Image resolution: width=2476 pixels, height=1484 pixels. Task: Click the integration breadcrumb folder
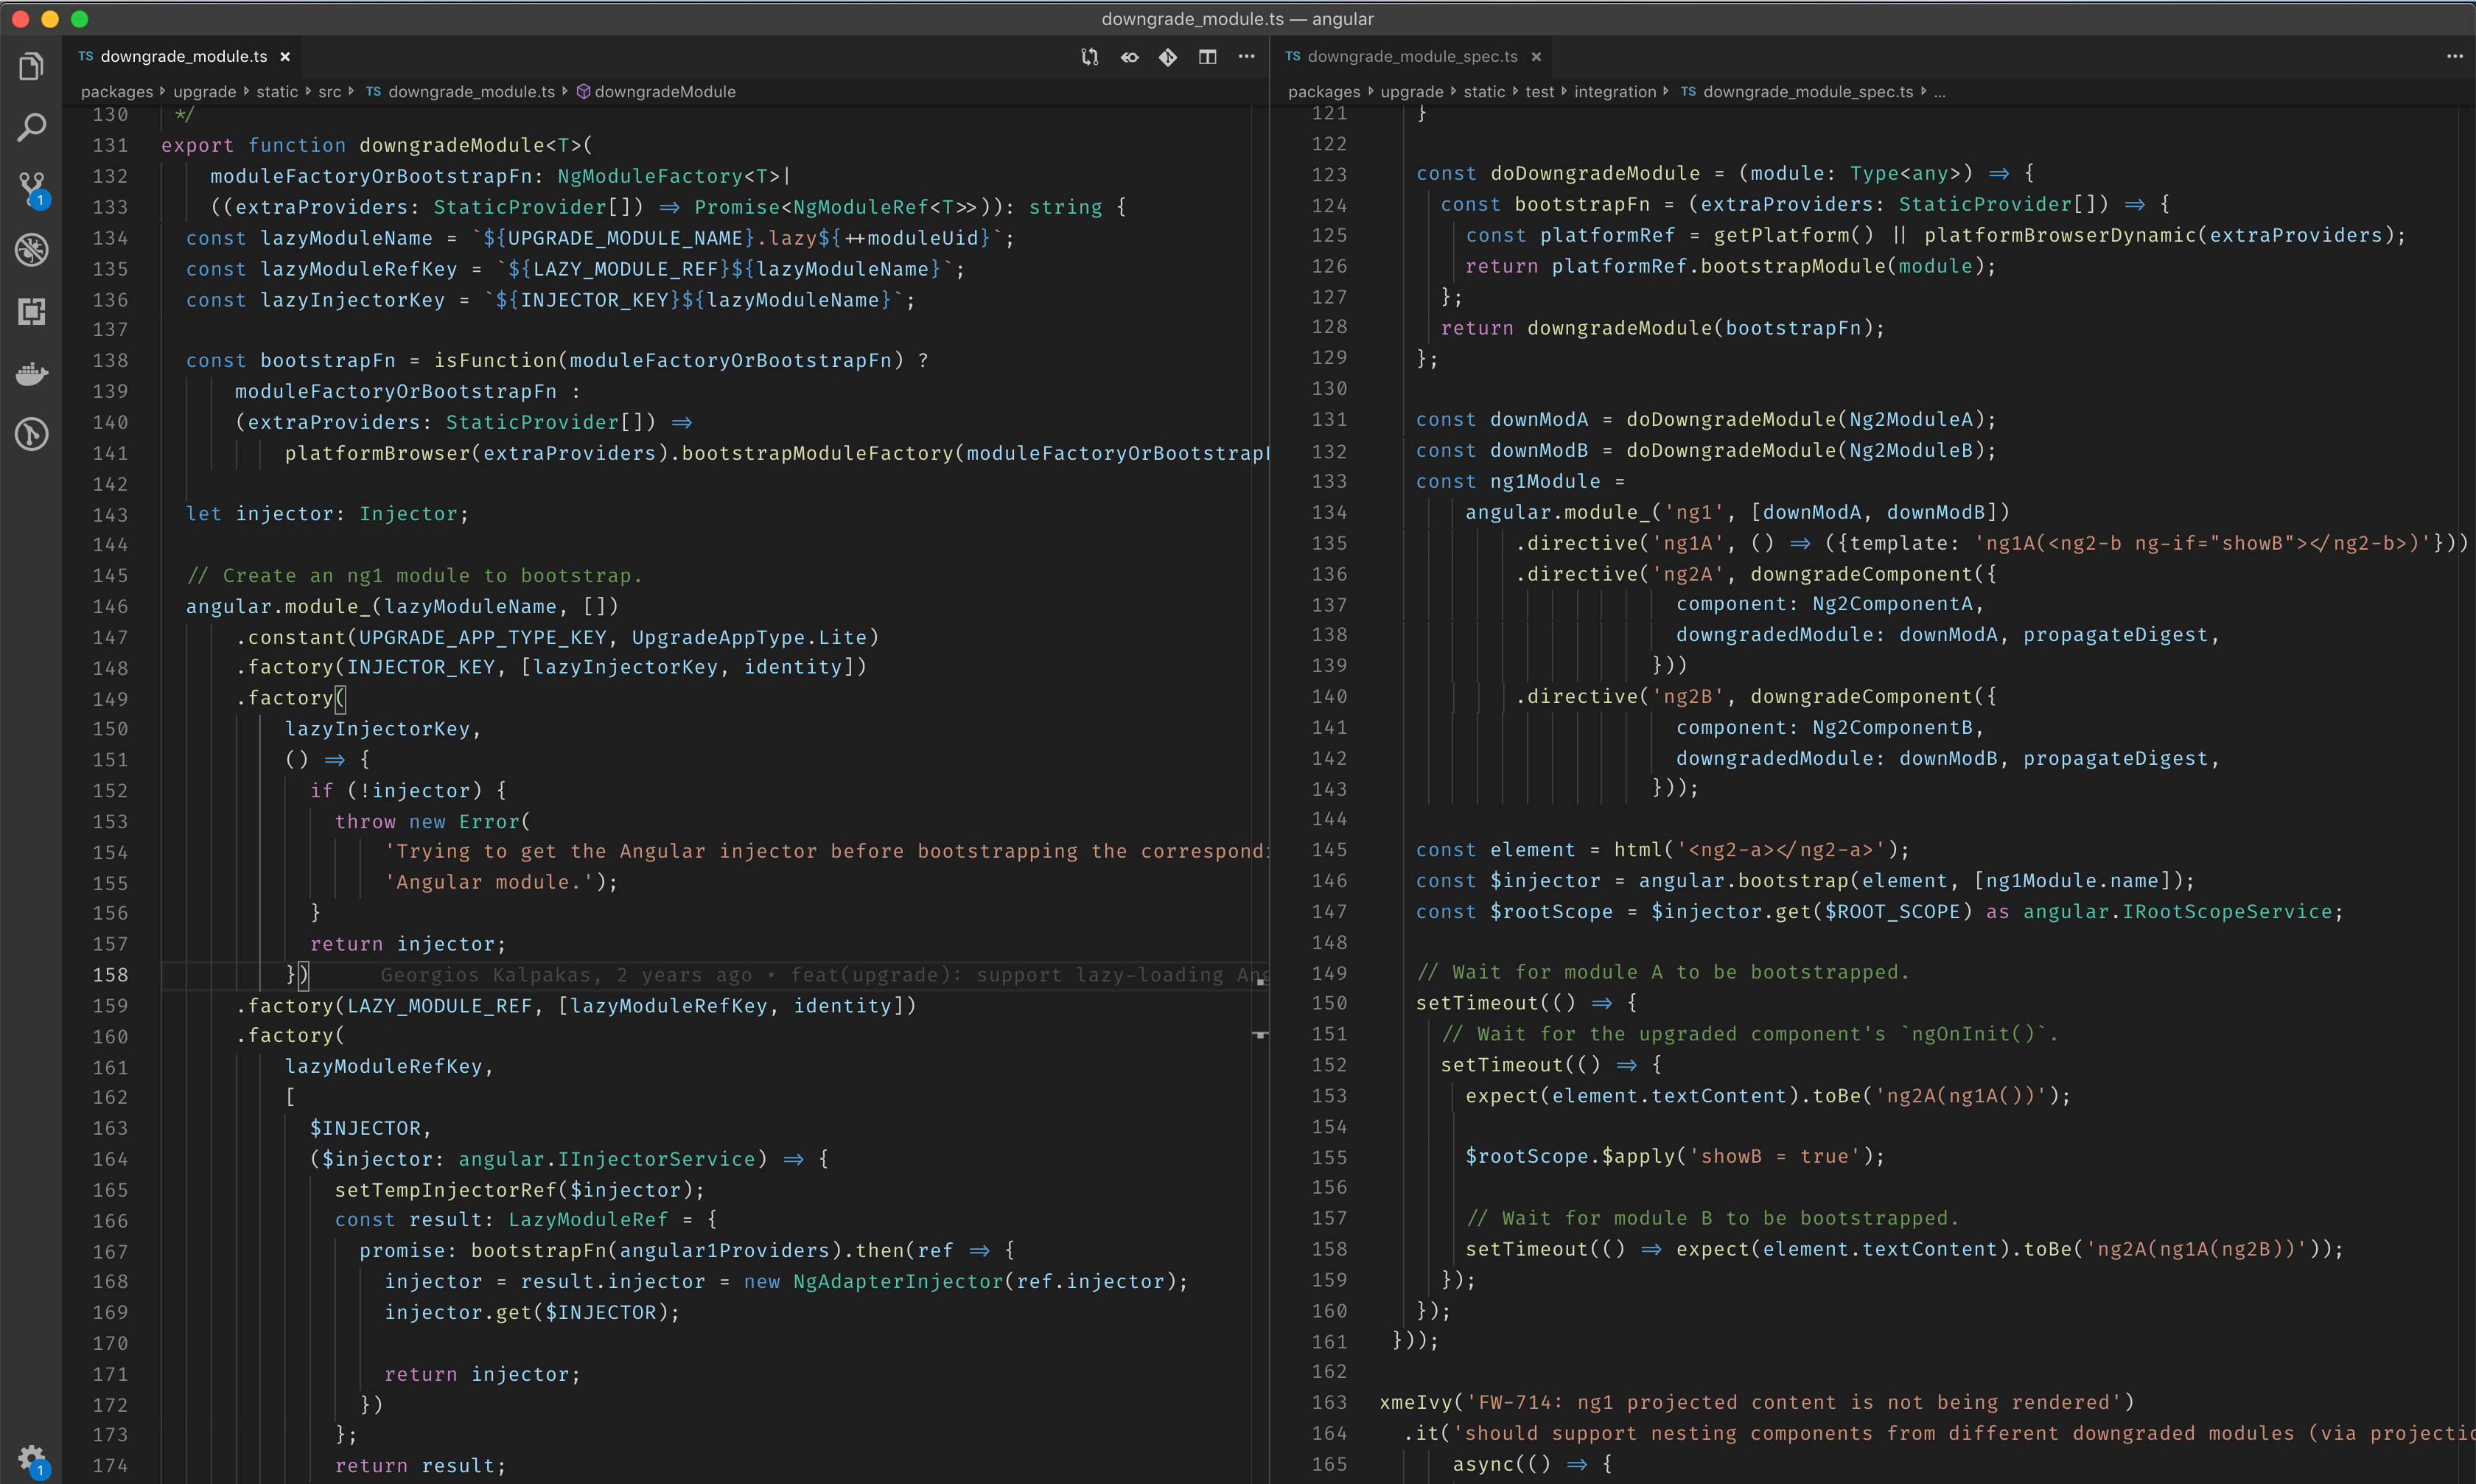pos(1614,92)
